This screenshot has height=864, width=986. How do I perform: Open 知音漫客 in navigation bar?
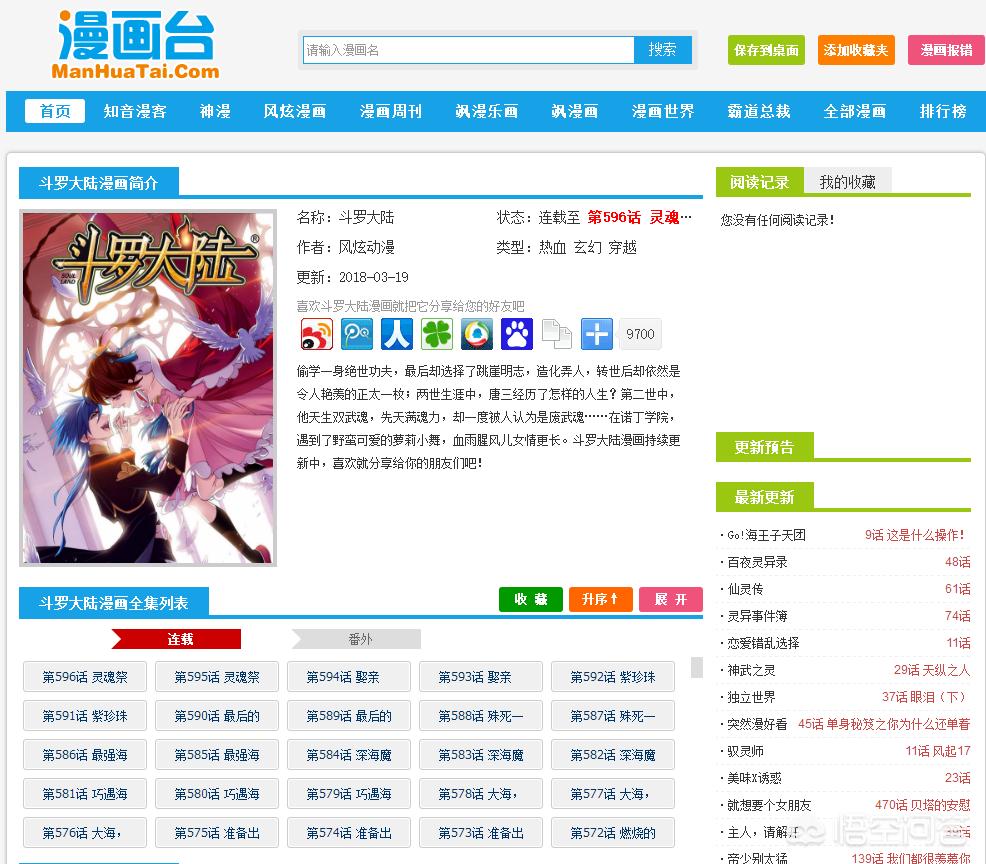click(x=135, y=111)
